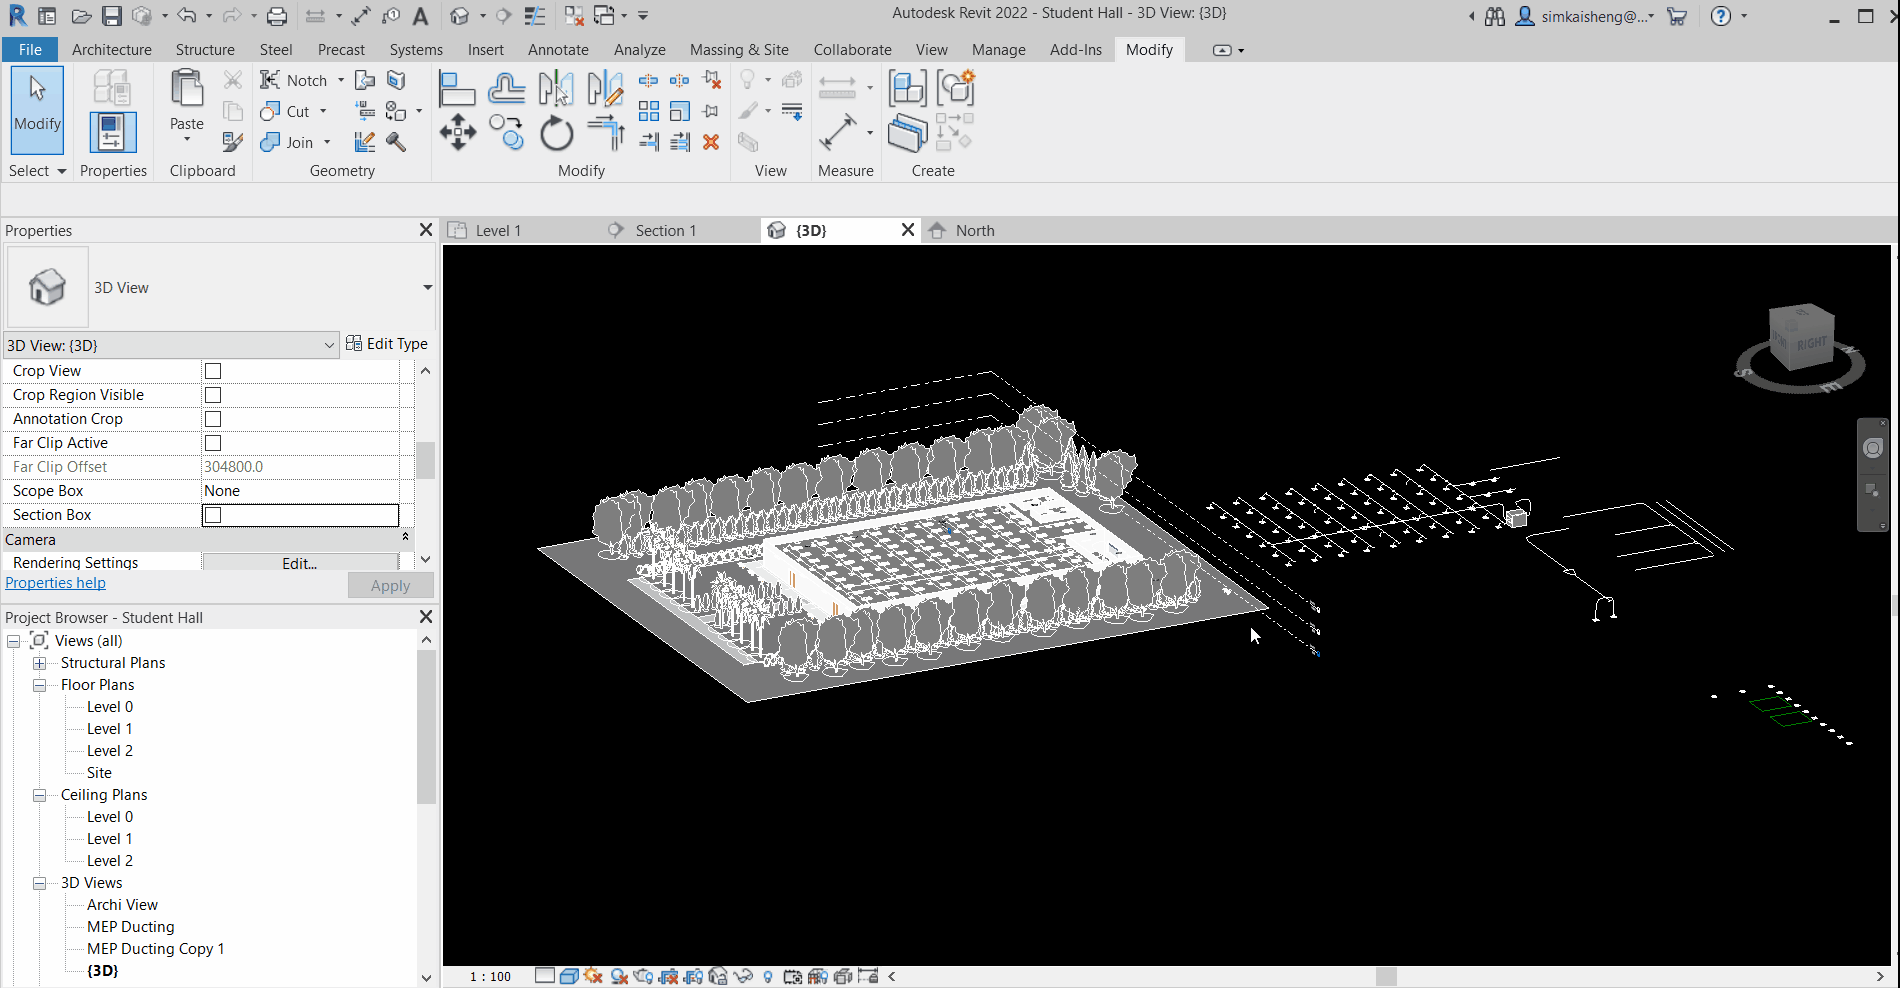Viewport: 1900px width, 988px height.
Task: Select Mirror - Draw Axis tool
Action: point(605,88)
